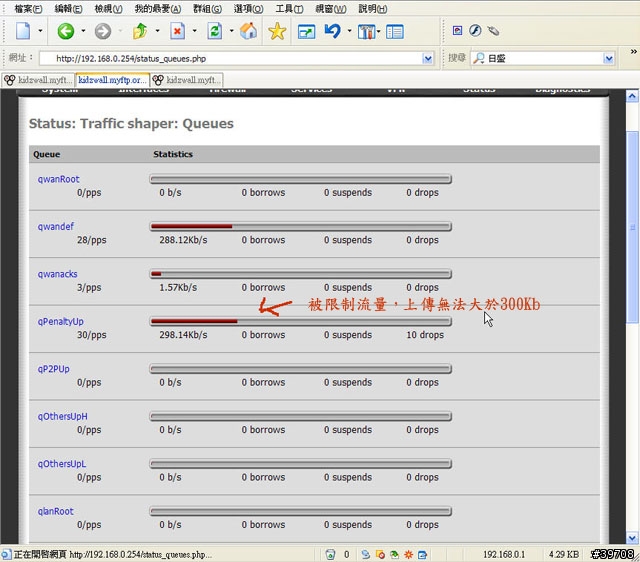Open the 檢視(V) menu
This screenshot has width=640, height=562.
108,9
